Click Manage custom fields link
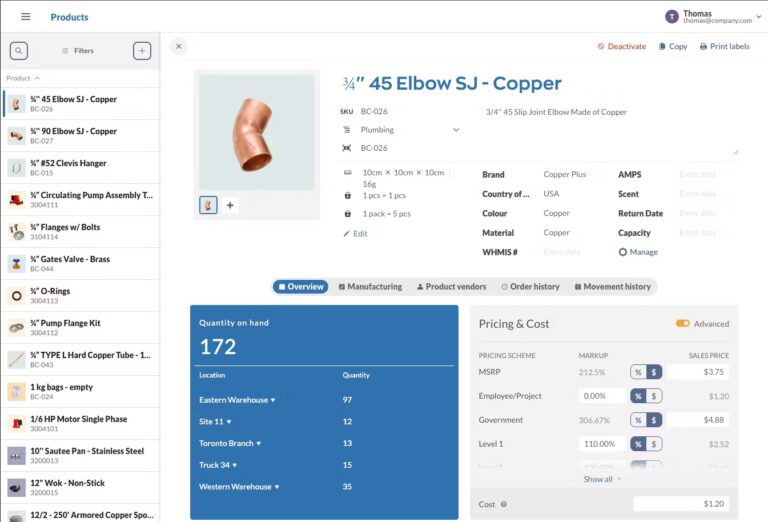Screen dimensions: 768x522 click(x=638, y=252)
